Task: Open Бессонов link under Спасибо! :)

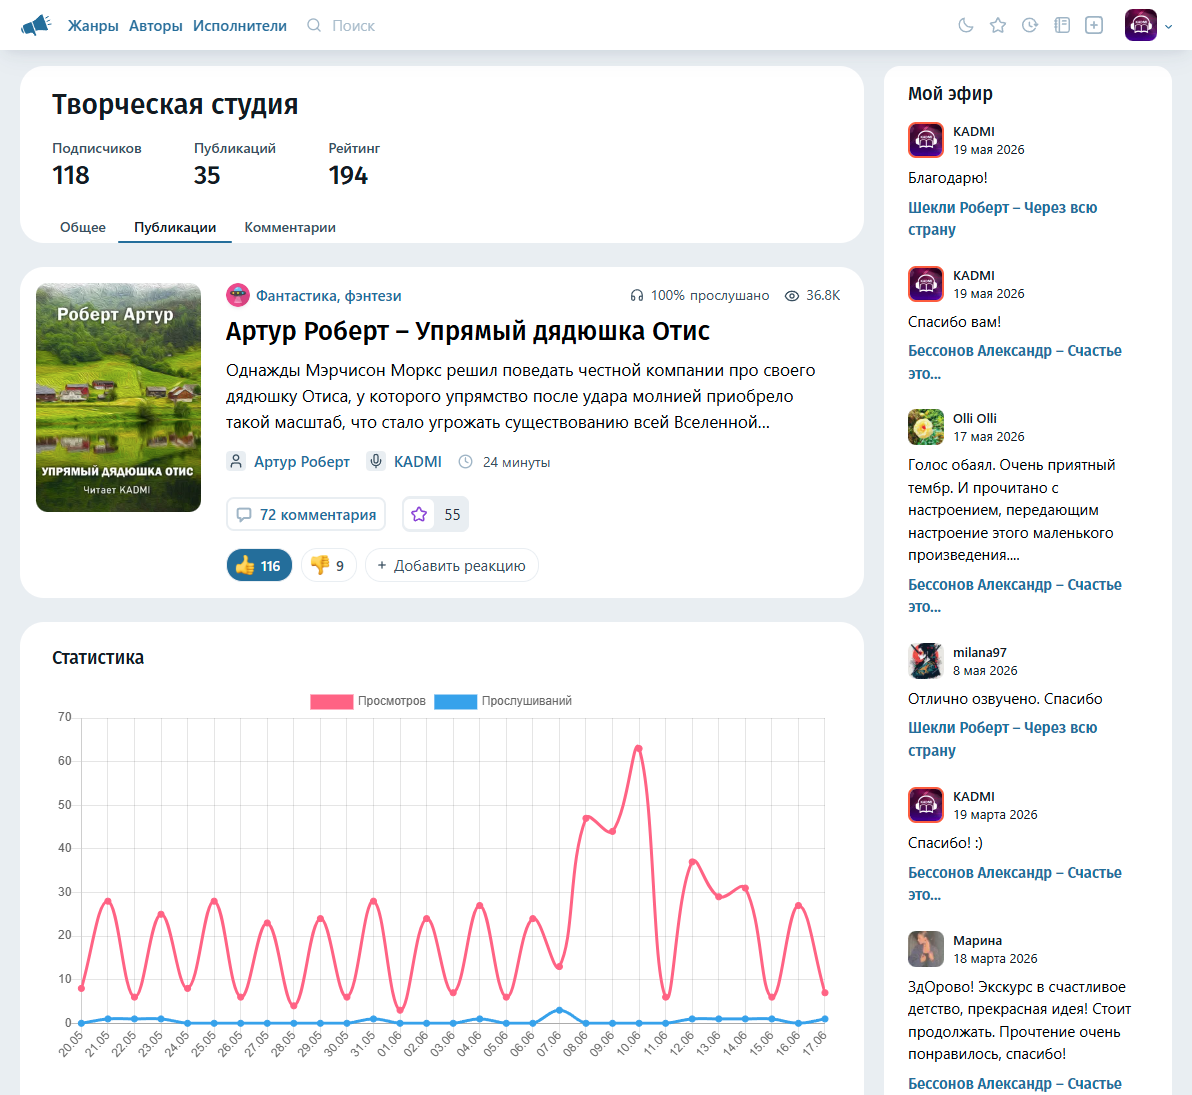Action: [1015, 883]
